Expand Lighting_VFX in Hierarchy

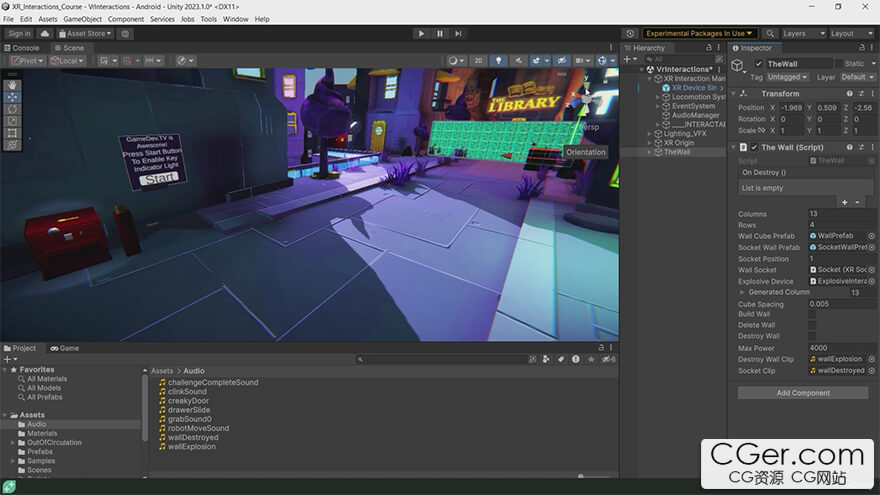[649, 134]
